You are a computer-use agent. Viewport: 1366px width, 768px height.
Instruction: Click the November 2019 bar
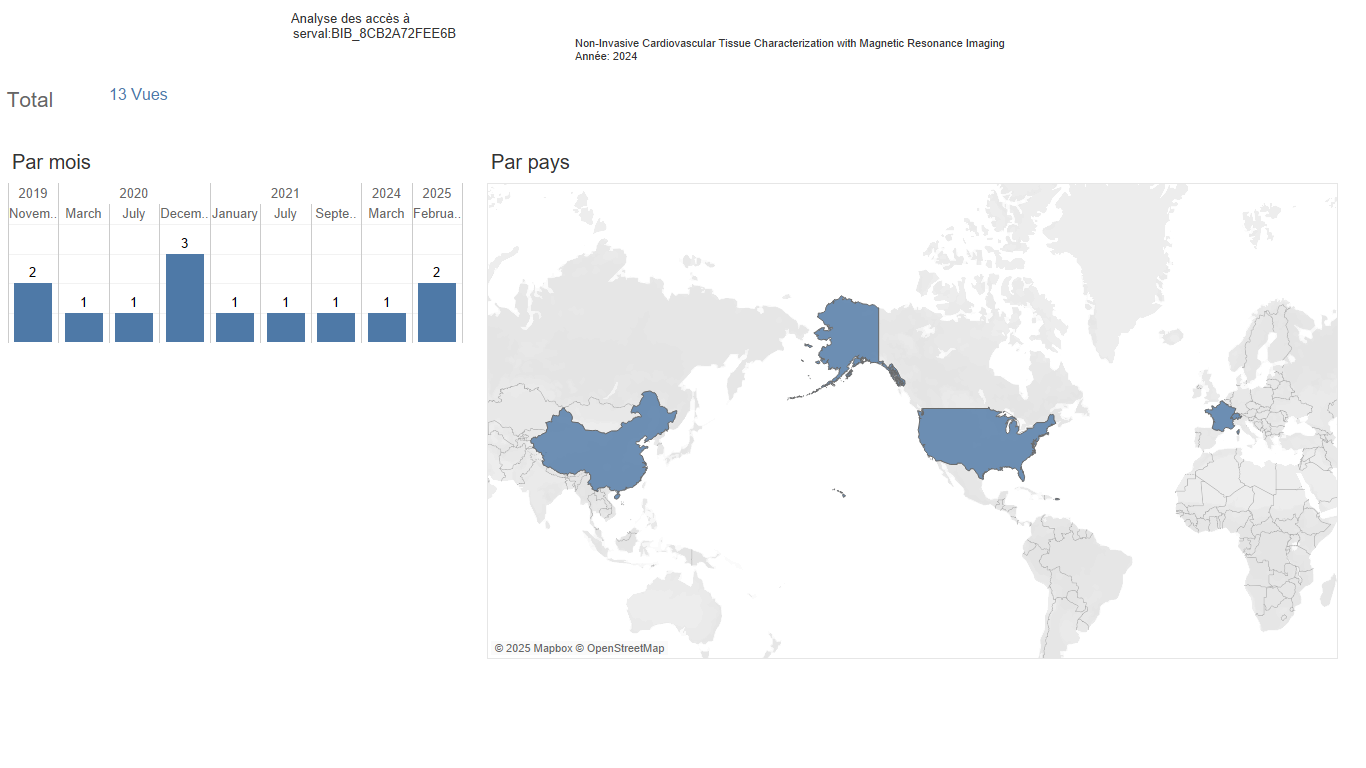(x=33, y=313)
